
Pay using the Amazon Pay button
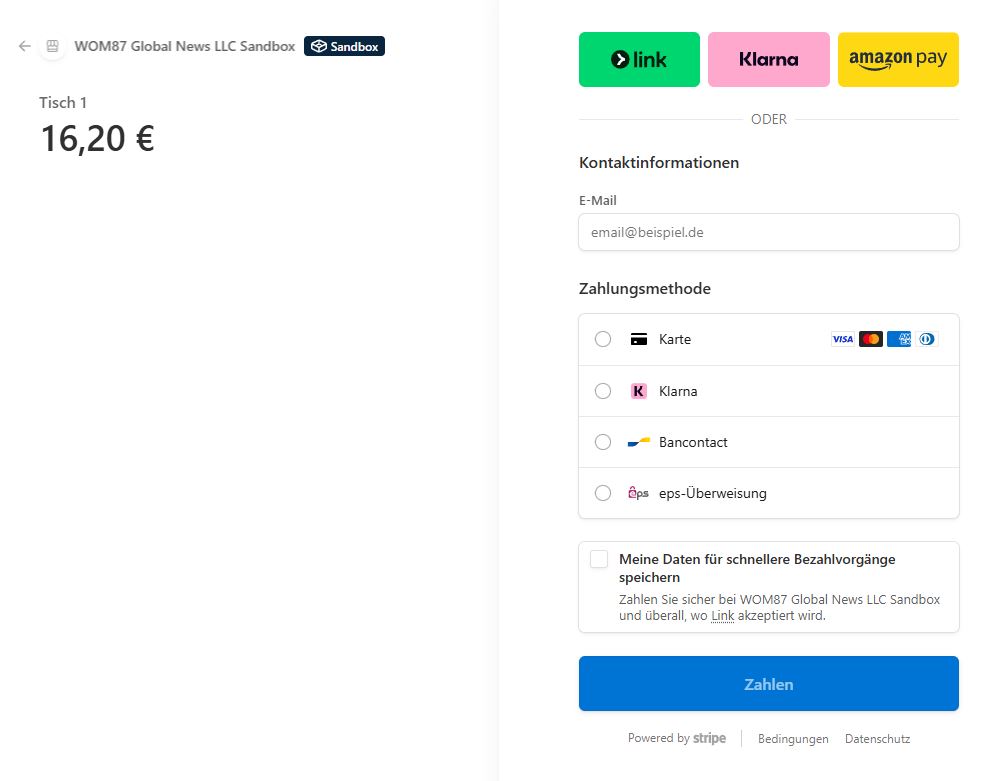coord(898,60)
